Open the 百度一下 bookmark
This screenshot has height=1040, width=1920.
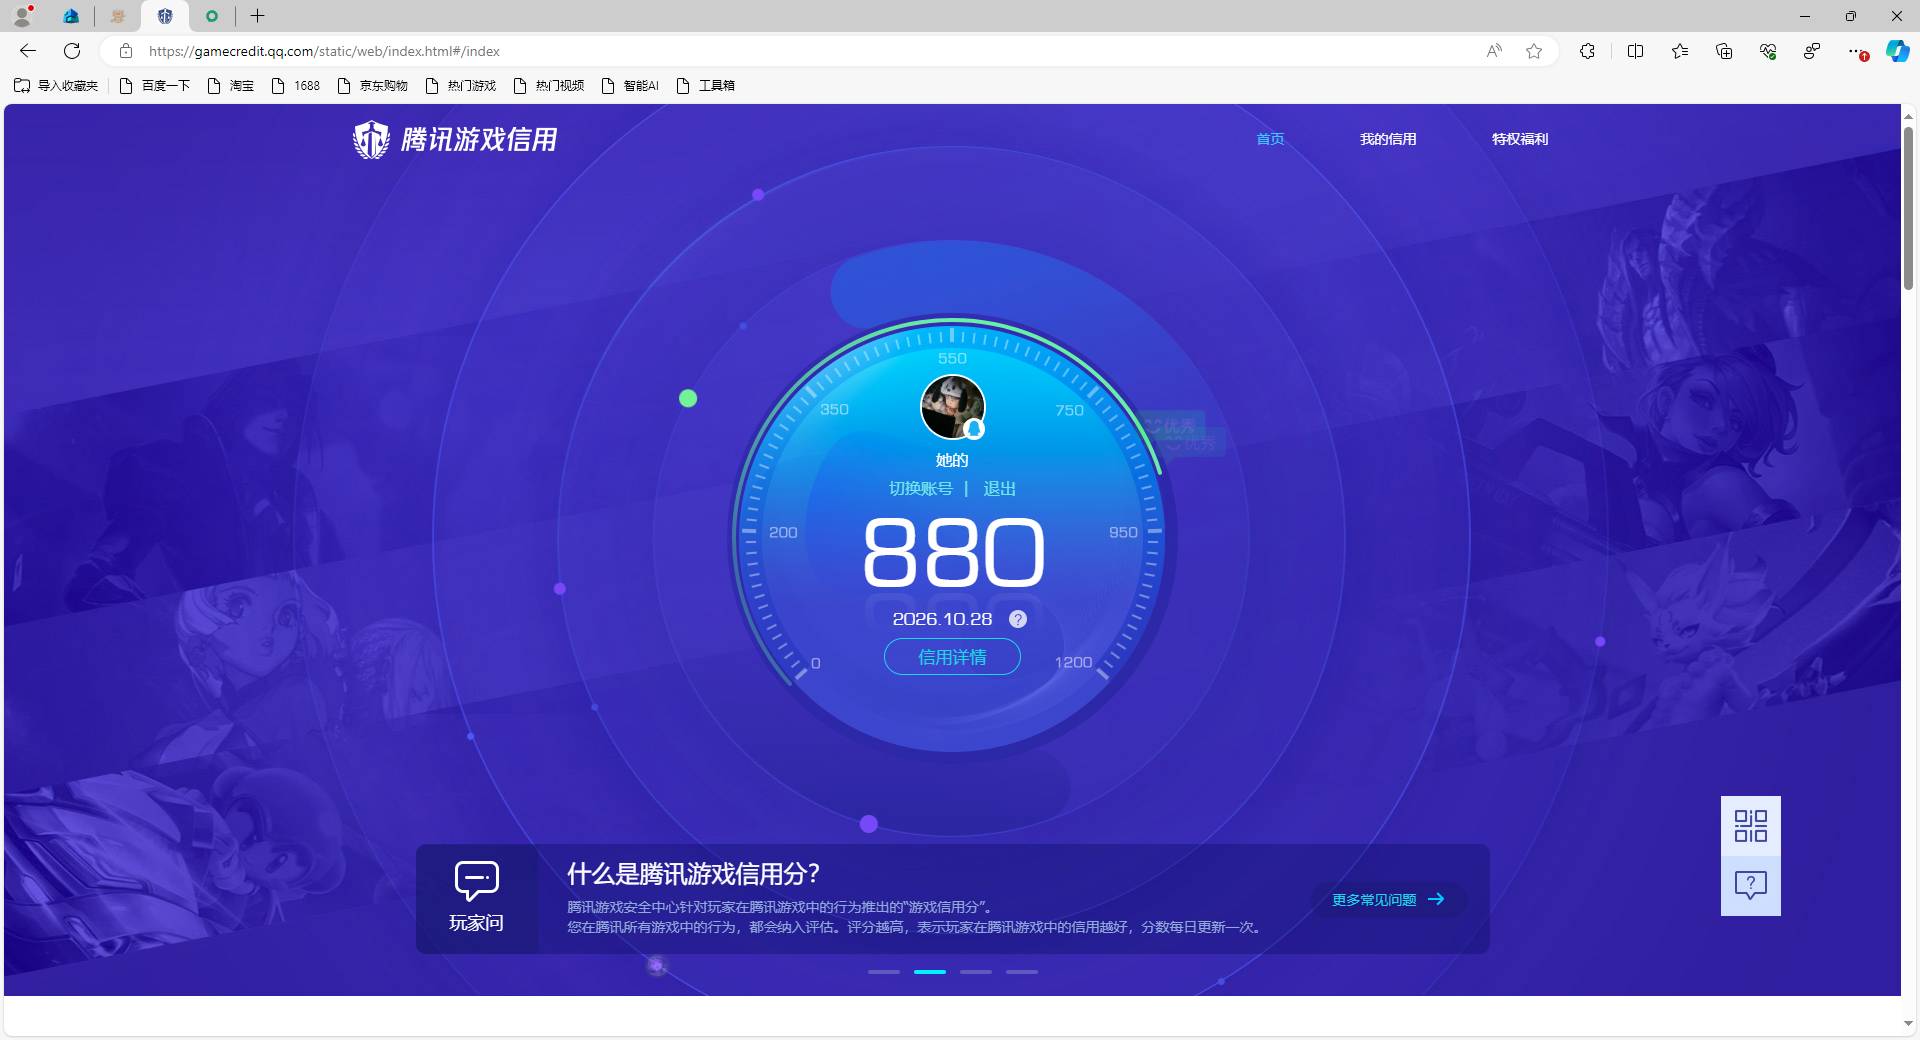[x=155, y=86]
